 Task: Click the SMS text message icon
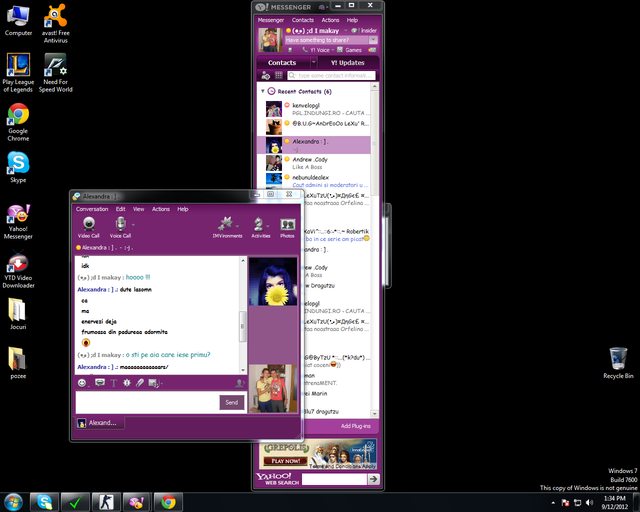click(x=100, y=383)
